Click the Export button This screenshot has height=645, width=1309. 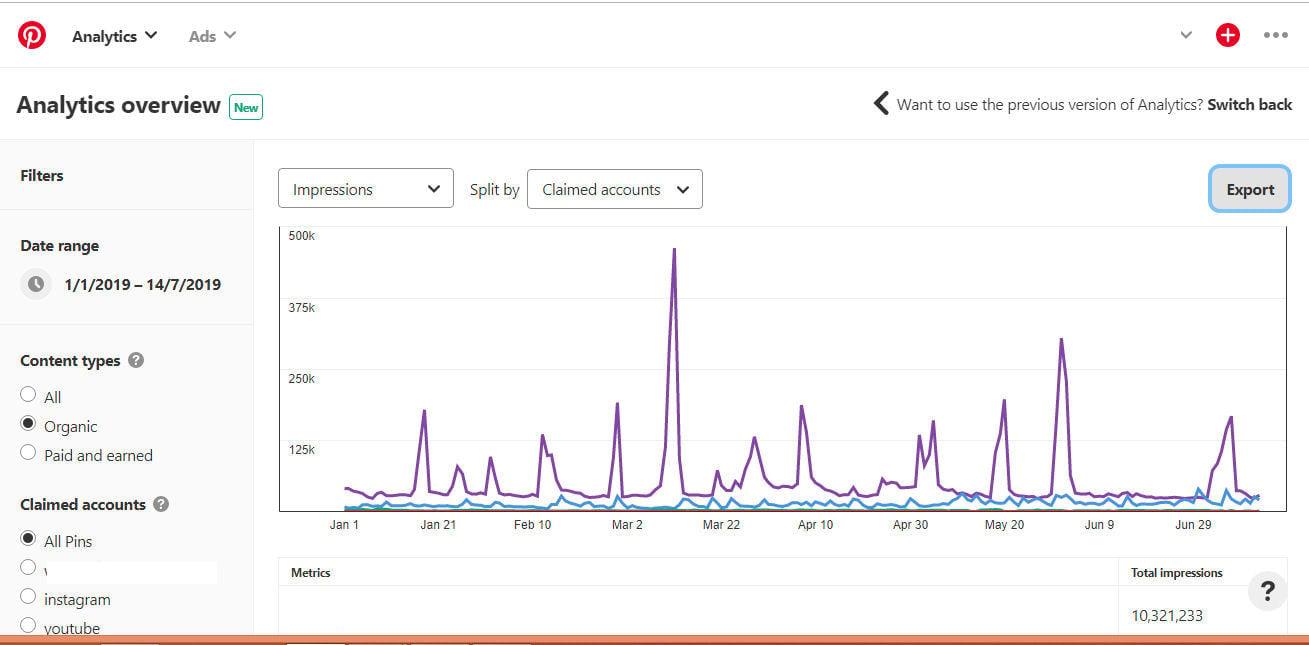click(x=1249, y=190)
